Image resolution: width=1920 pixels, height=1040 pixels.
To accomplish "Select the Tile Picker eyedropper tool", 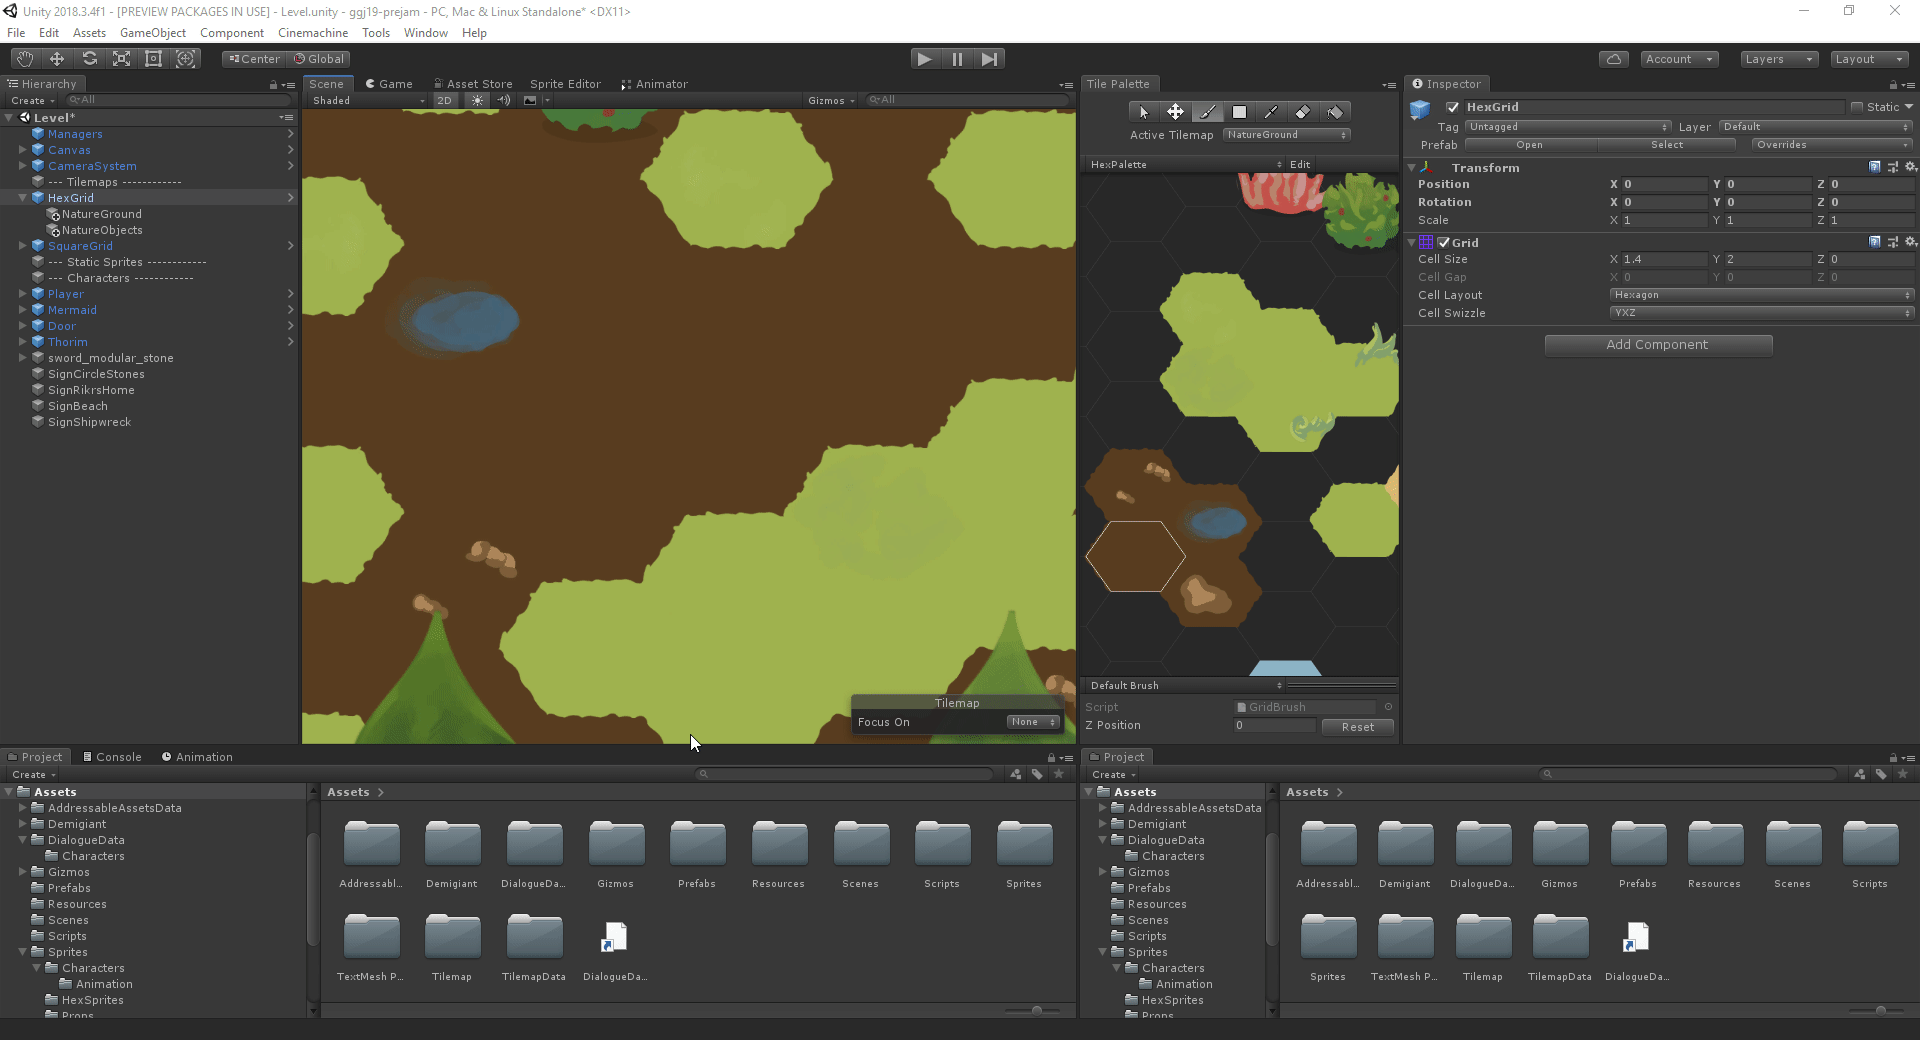I will (x=1272, y=111).
